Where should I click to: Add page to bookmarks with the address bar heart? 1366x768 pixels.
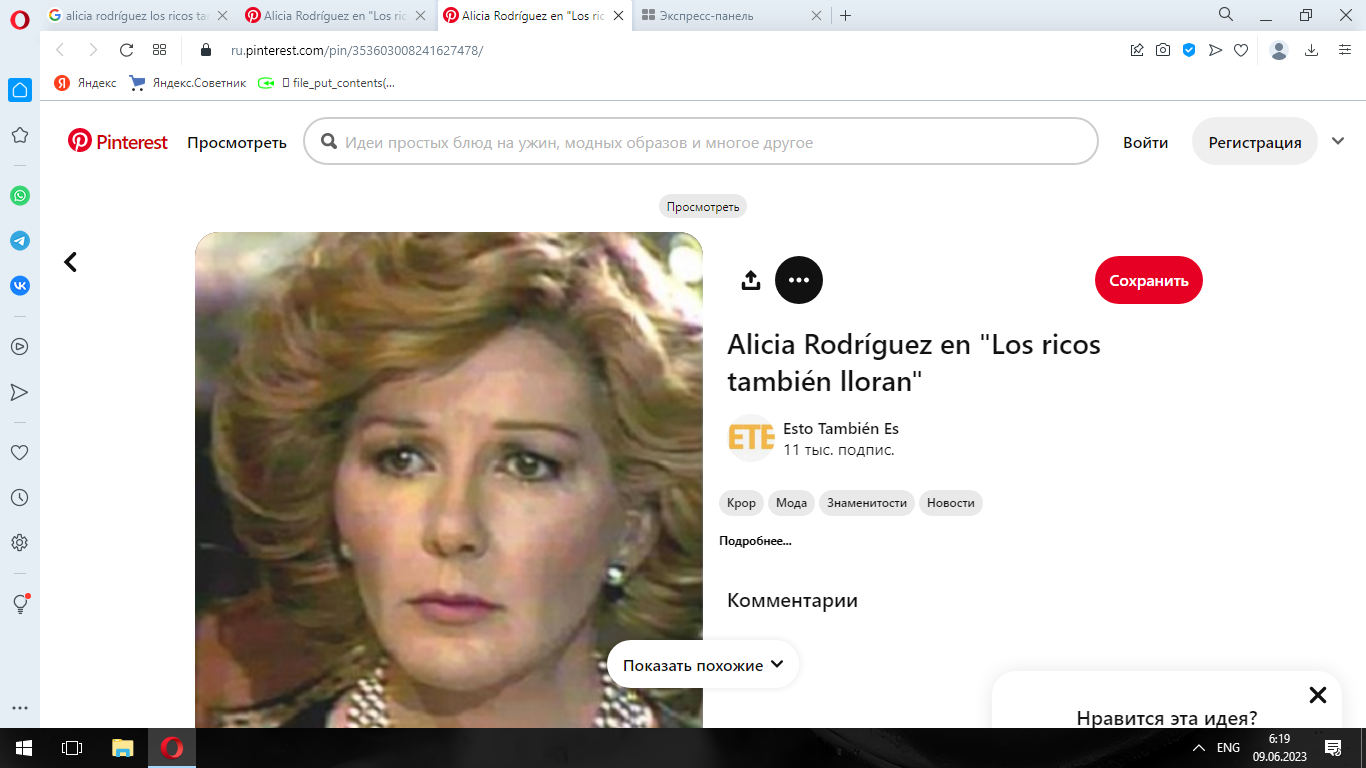1241,50
